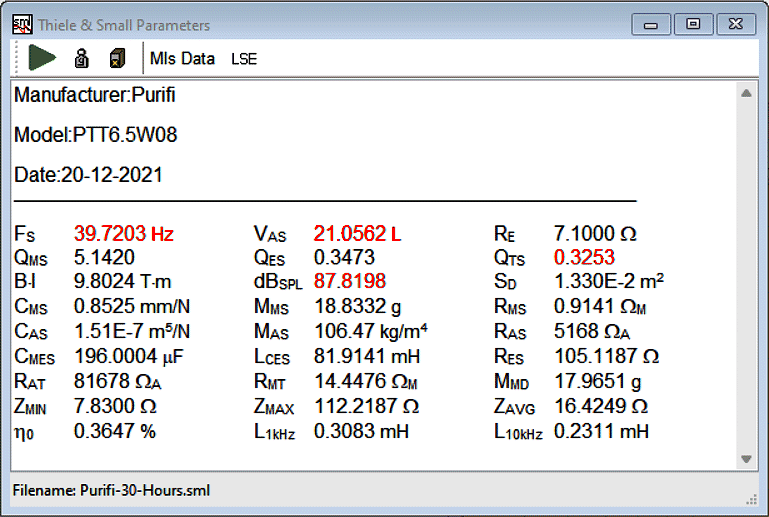Maximize the Thiele & Small Parameters window
This screenshot has width=769, height=517.
(693, 25)
